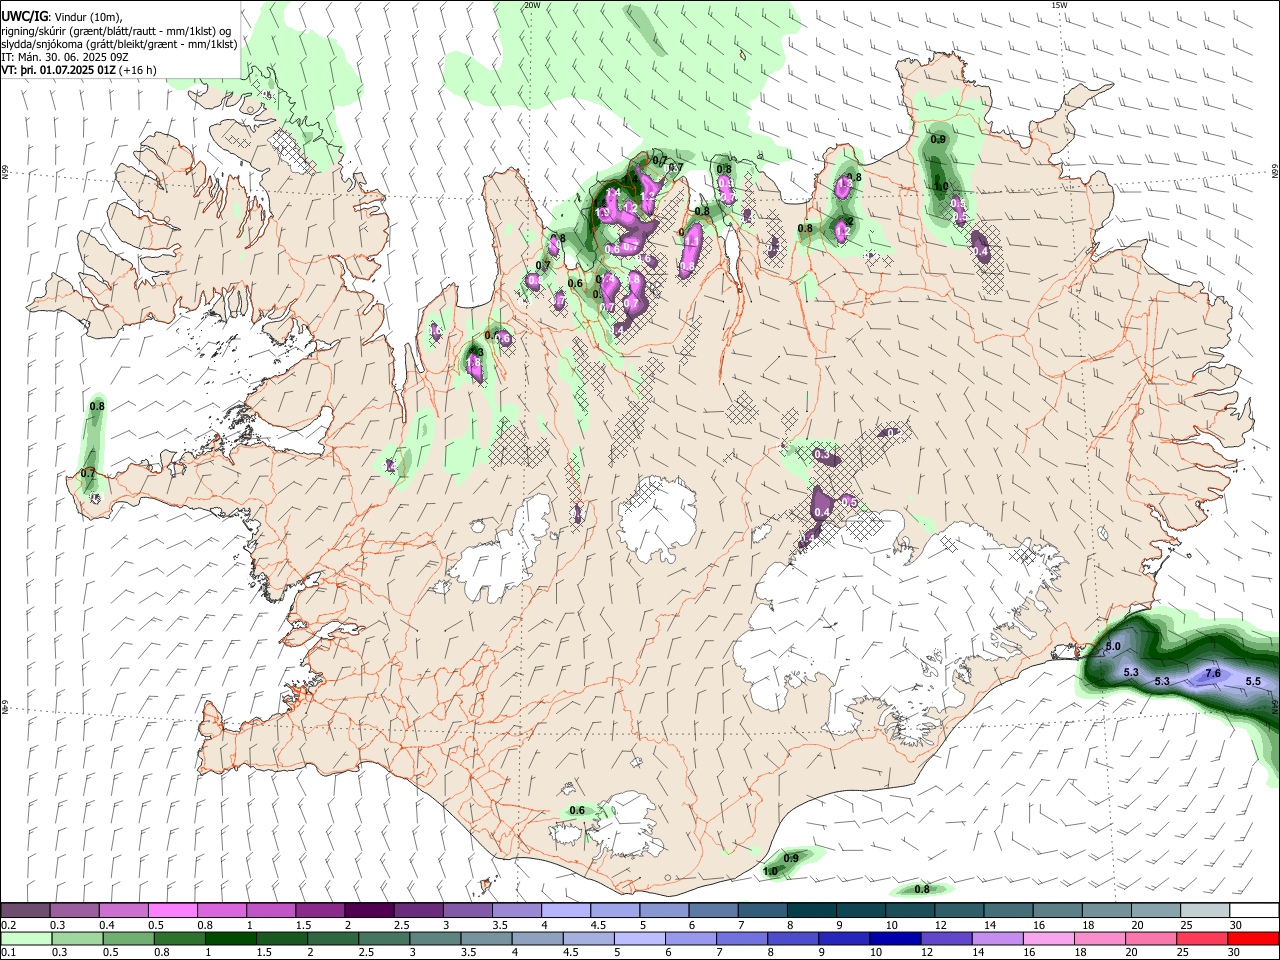Select the 'VT: þri. 01.07.2025 01Z' valid time
The image size is (1280, 960).
point(58,70)
